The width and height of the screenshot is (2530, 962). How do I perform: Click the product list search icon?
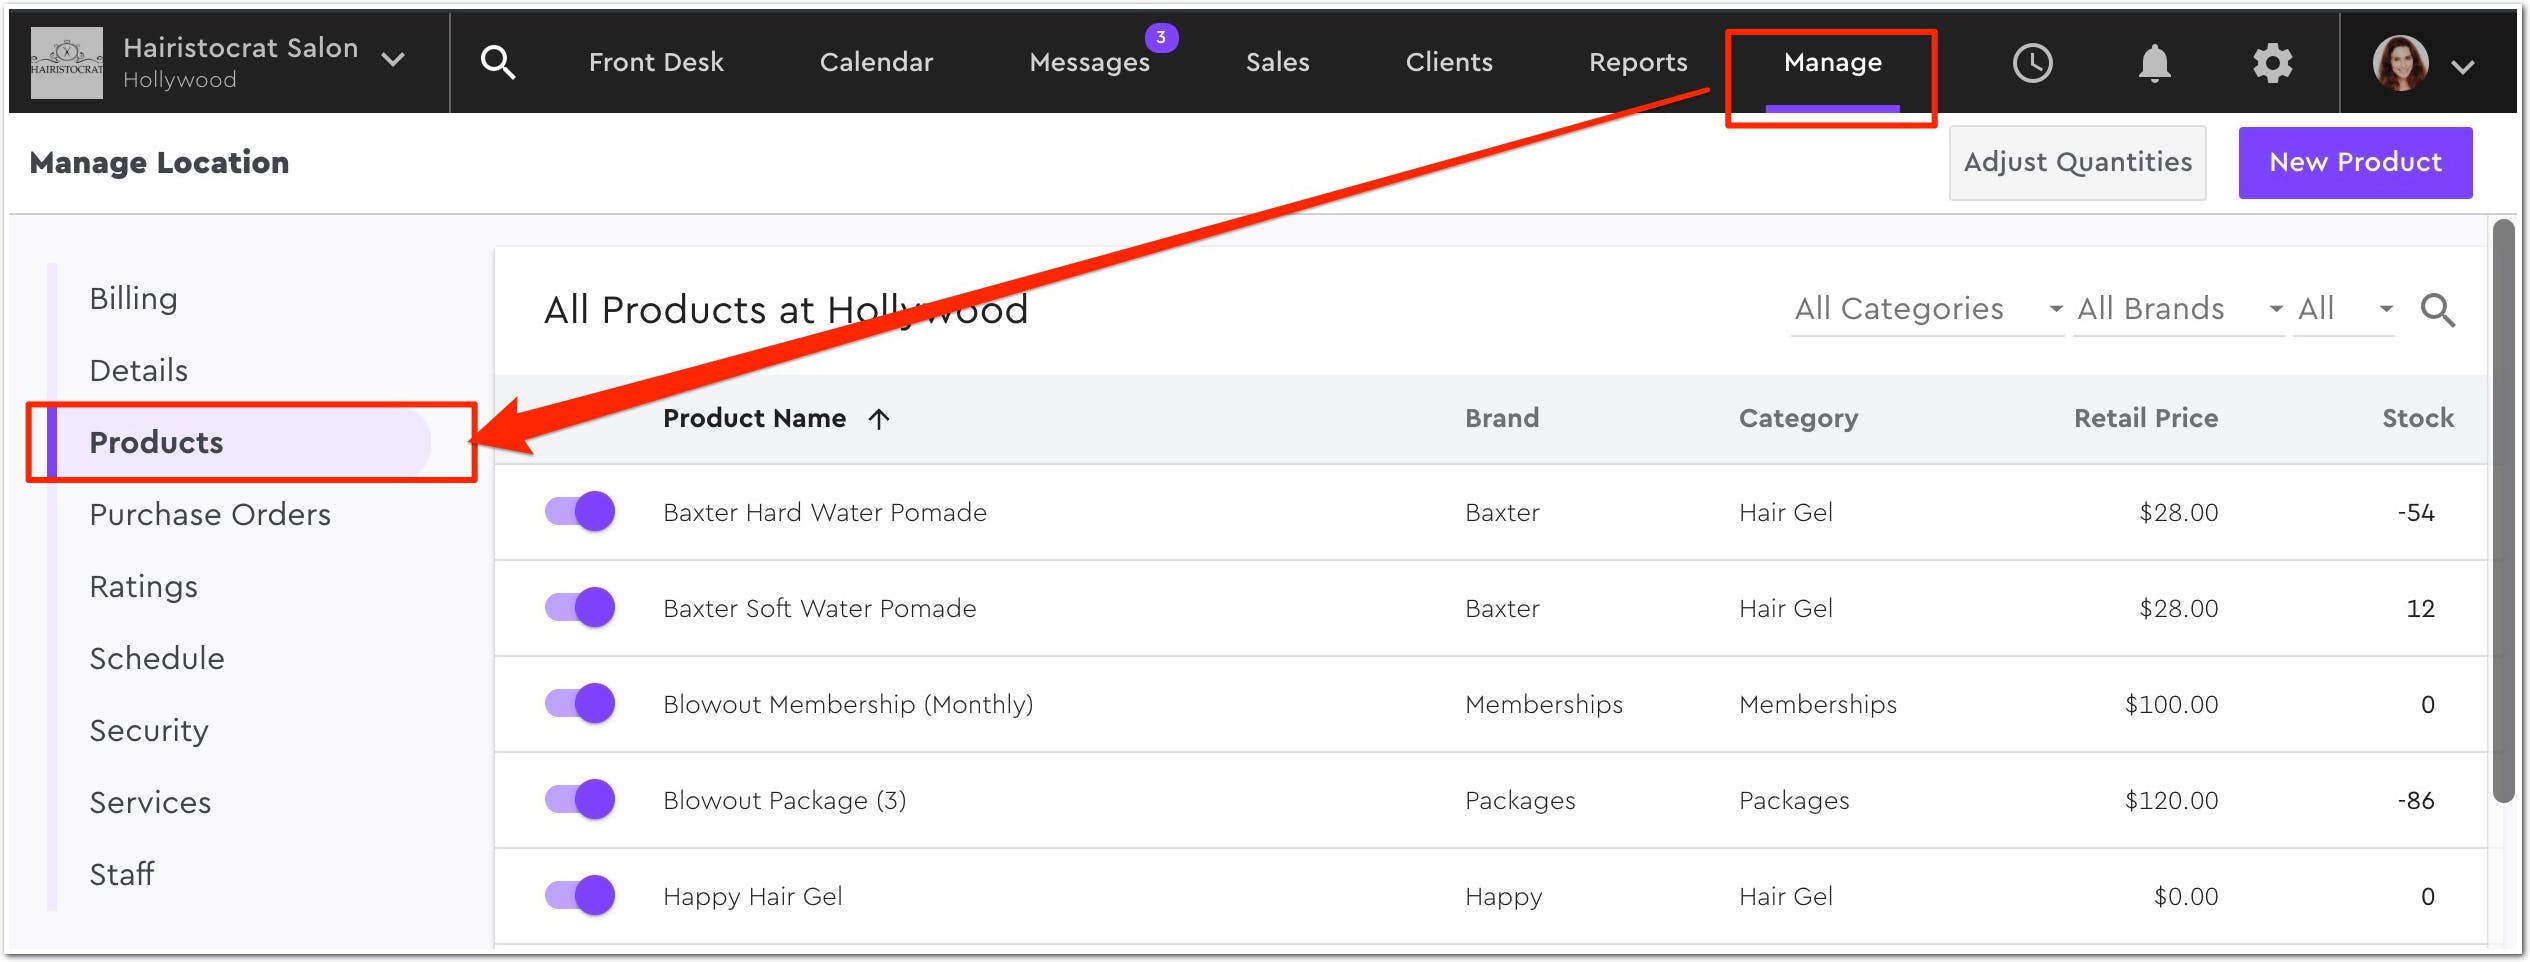click(x=2437, y=310)
